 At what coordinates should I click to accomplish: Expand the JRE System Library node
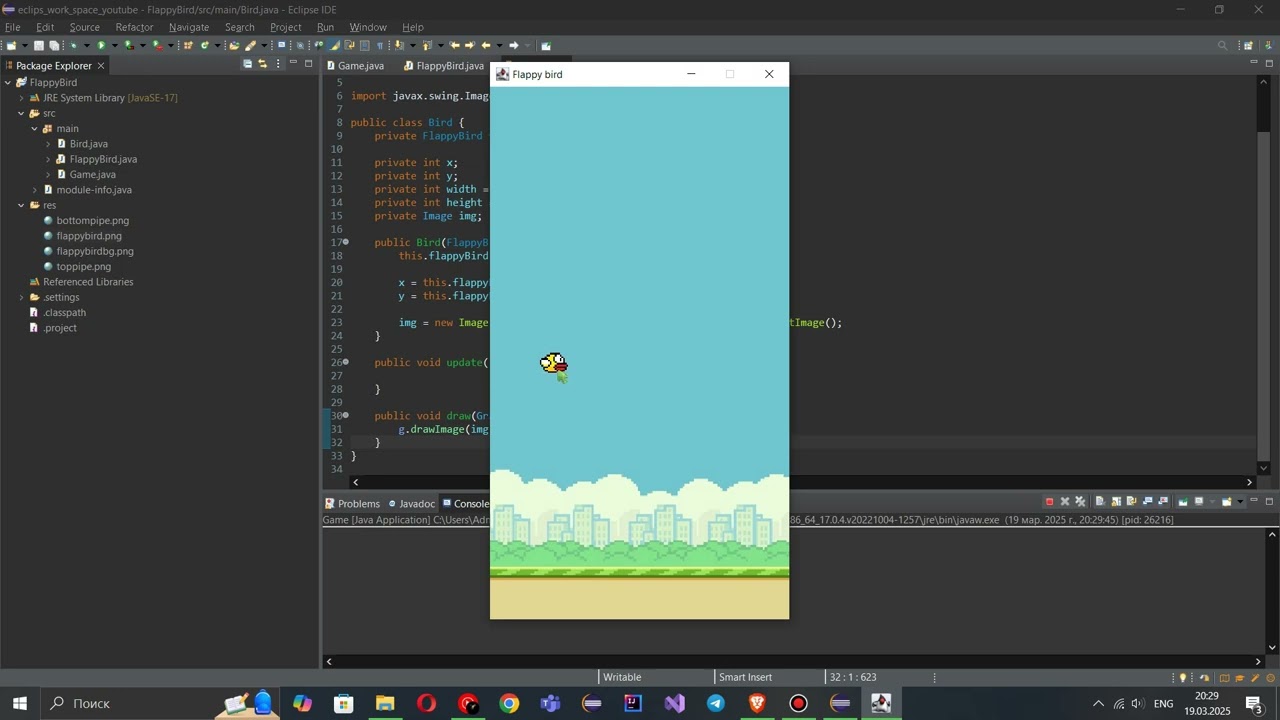(x=21, y=98)
